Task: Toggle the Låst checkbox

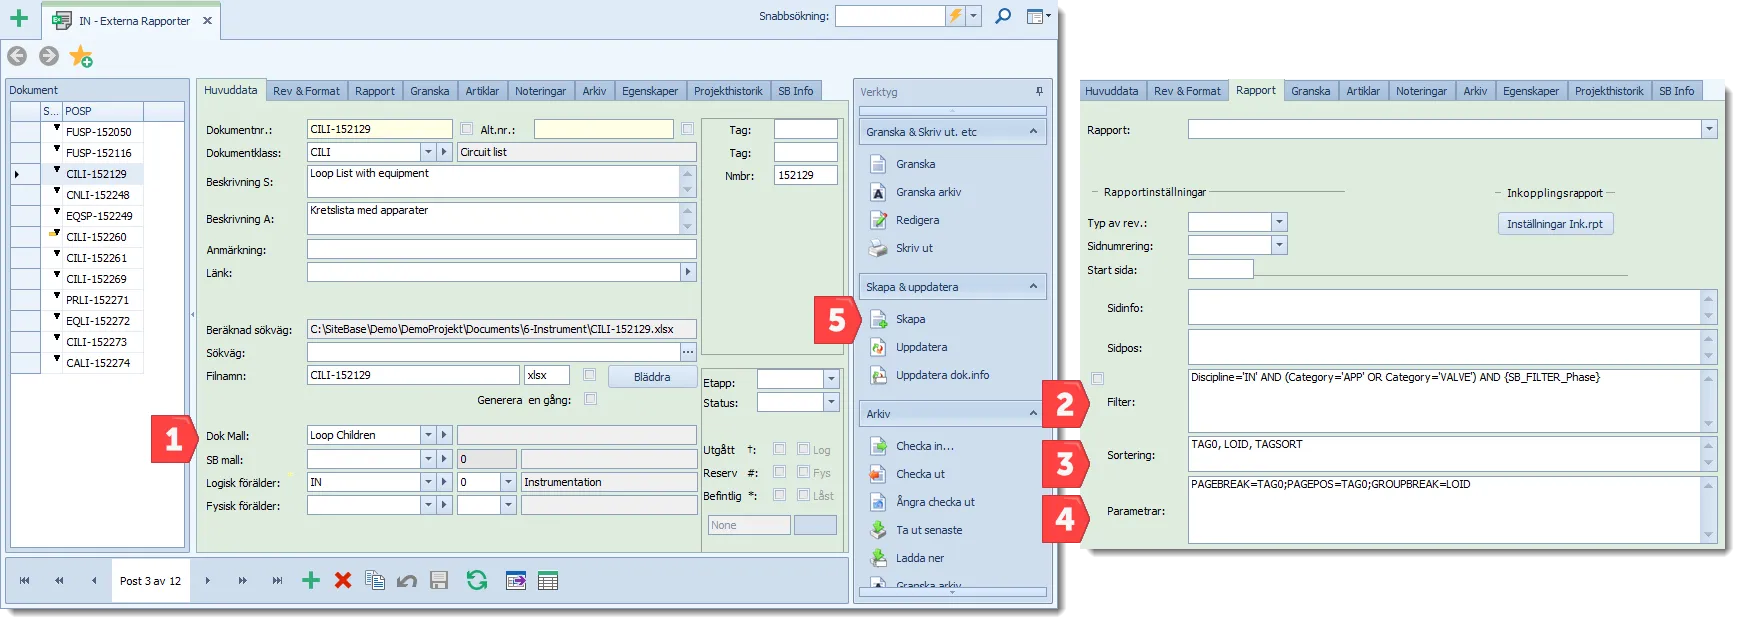Action: click(x=804, y=495)
